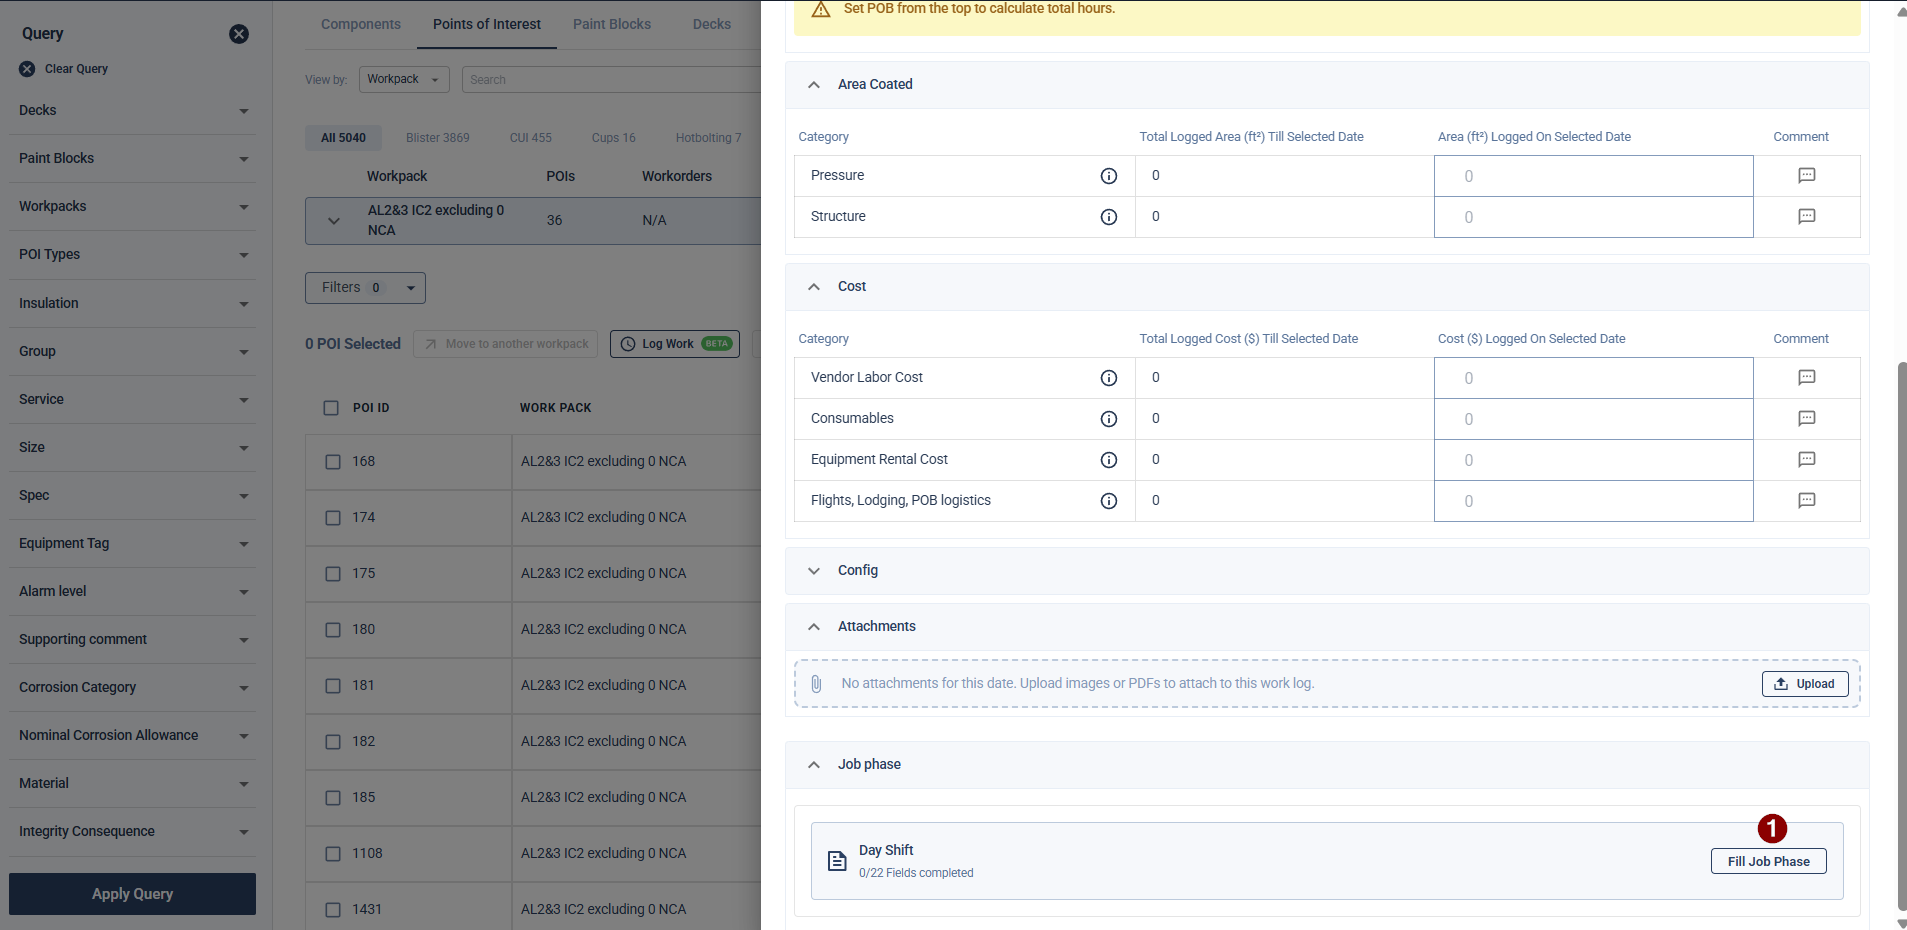Screen dimensions: 1907x930
Task: Close the Query panel with X icon
Action: [x=239, y=34]
